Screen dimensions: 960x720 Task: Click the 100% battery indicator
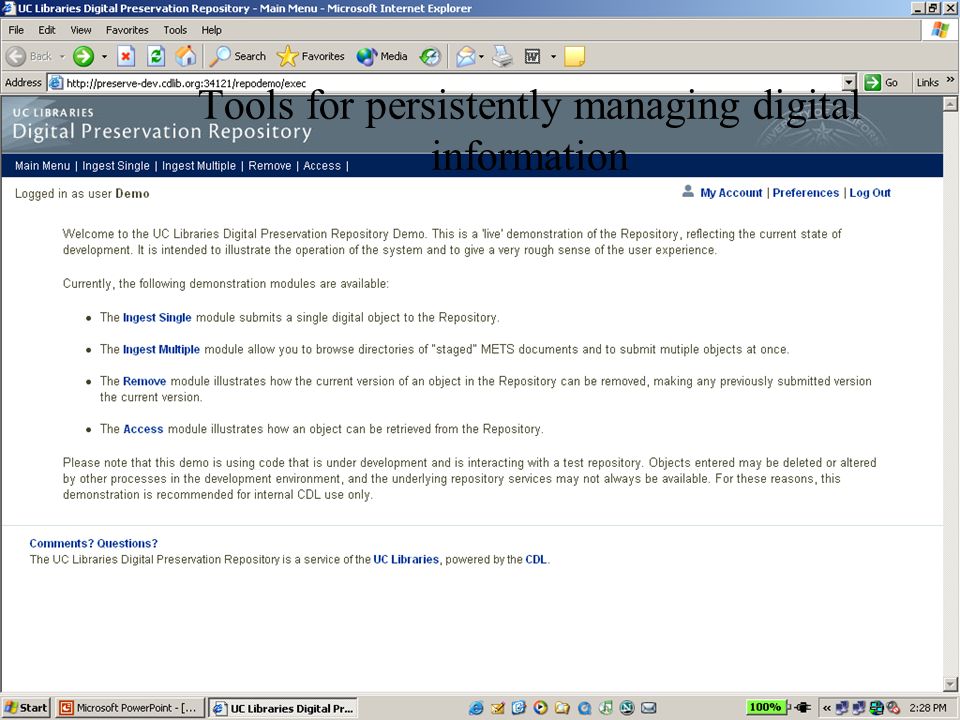[765, 707]
